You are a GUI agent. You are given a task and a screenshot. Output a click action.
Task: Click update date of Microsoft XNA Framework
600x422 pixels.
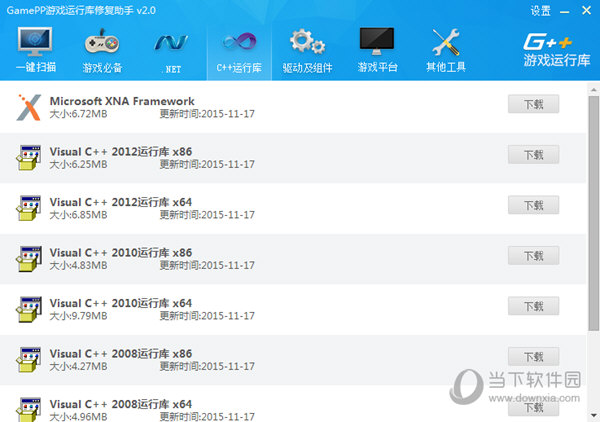(x=207, y=114)
